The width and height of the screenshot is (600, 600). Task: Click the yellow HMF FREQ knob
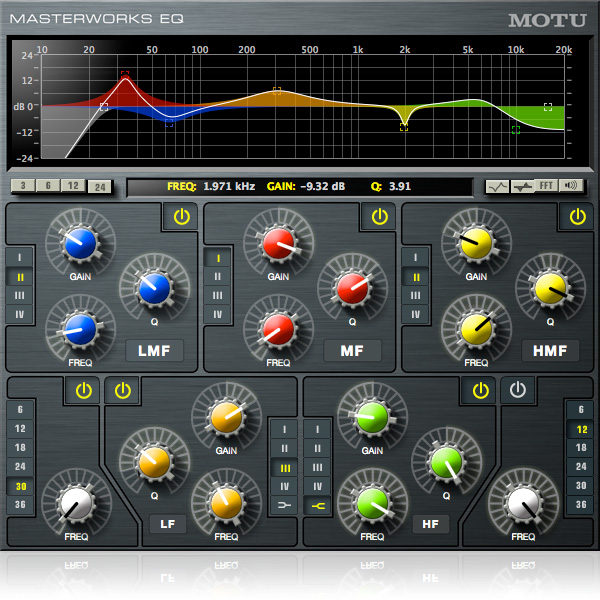point(476,330)
